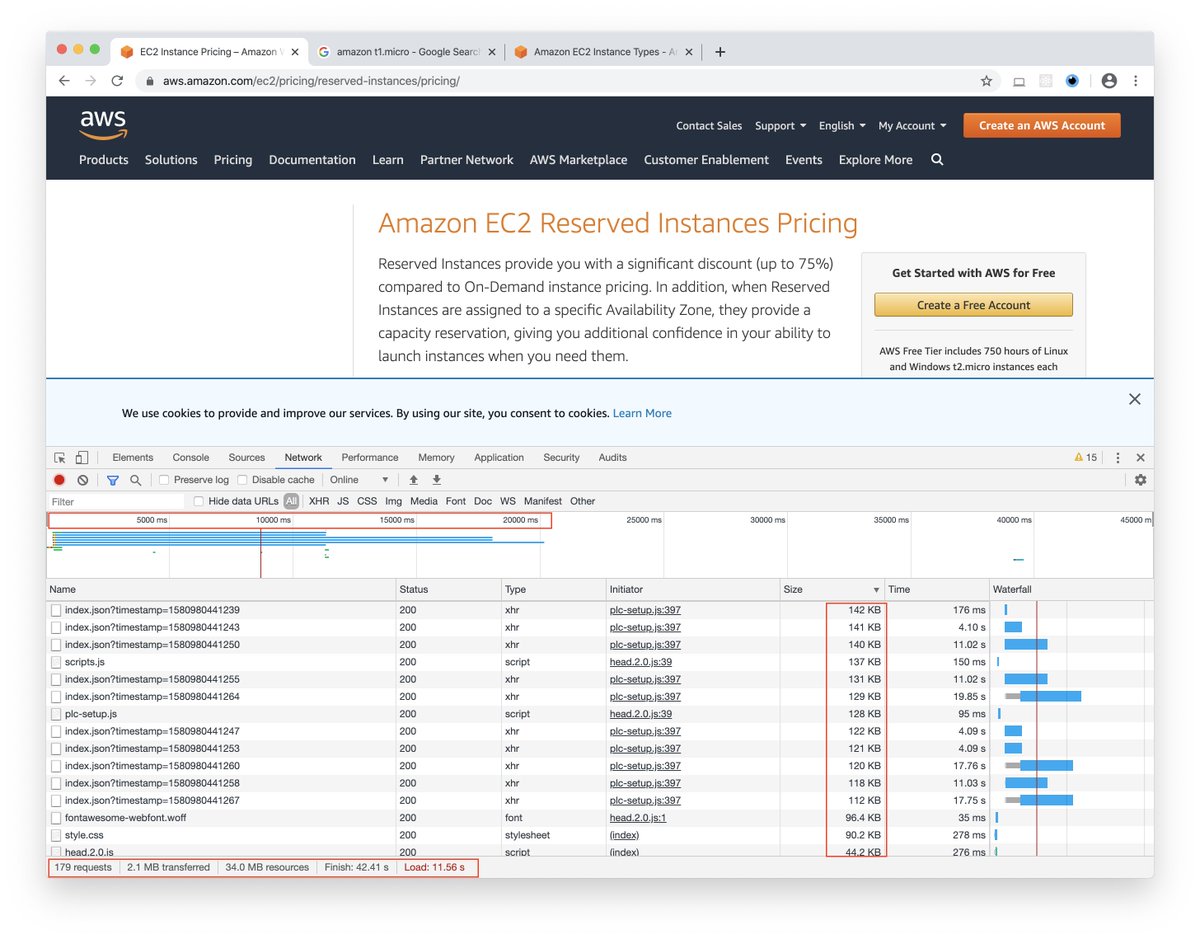Open the Performance tab in DevTools
1200x939 pixels.
point(370,457)
